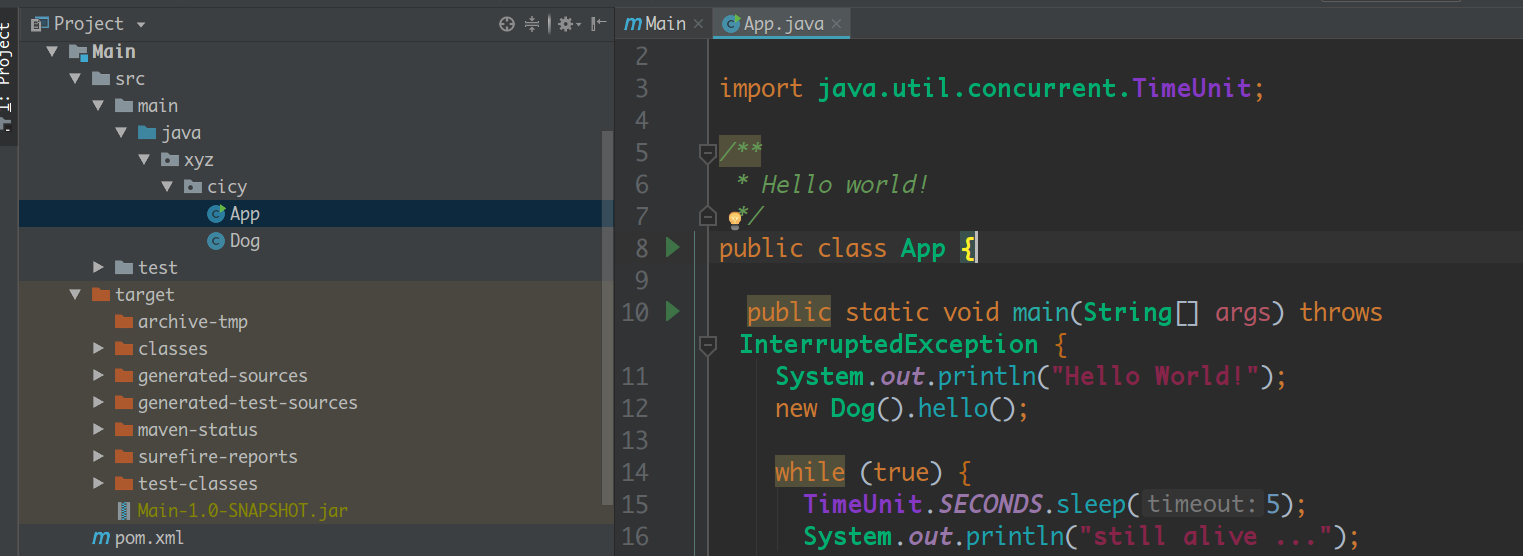Expand the test-classes folder arrow
Image resolution: width=1523 pixels, height=556 pixels.
click(x=98, y=483)
